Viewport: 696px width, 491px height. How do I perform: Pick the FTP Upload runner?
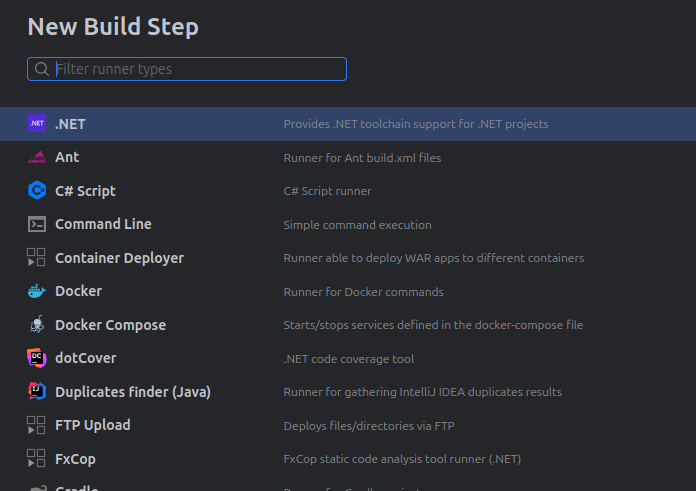(92, 425)
